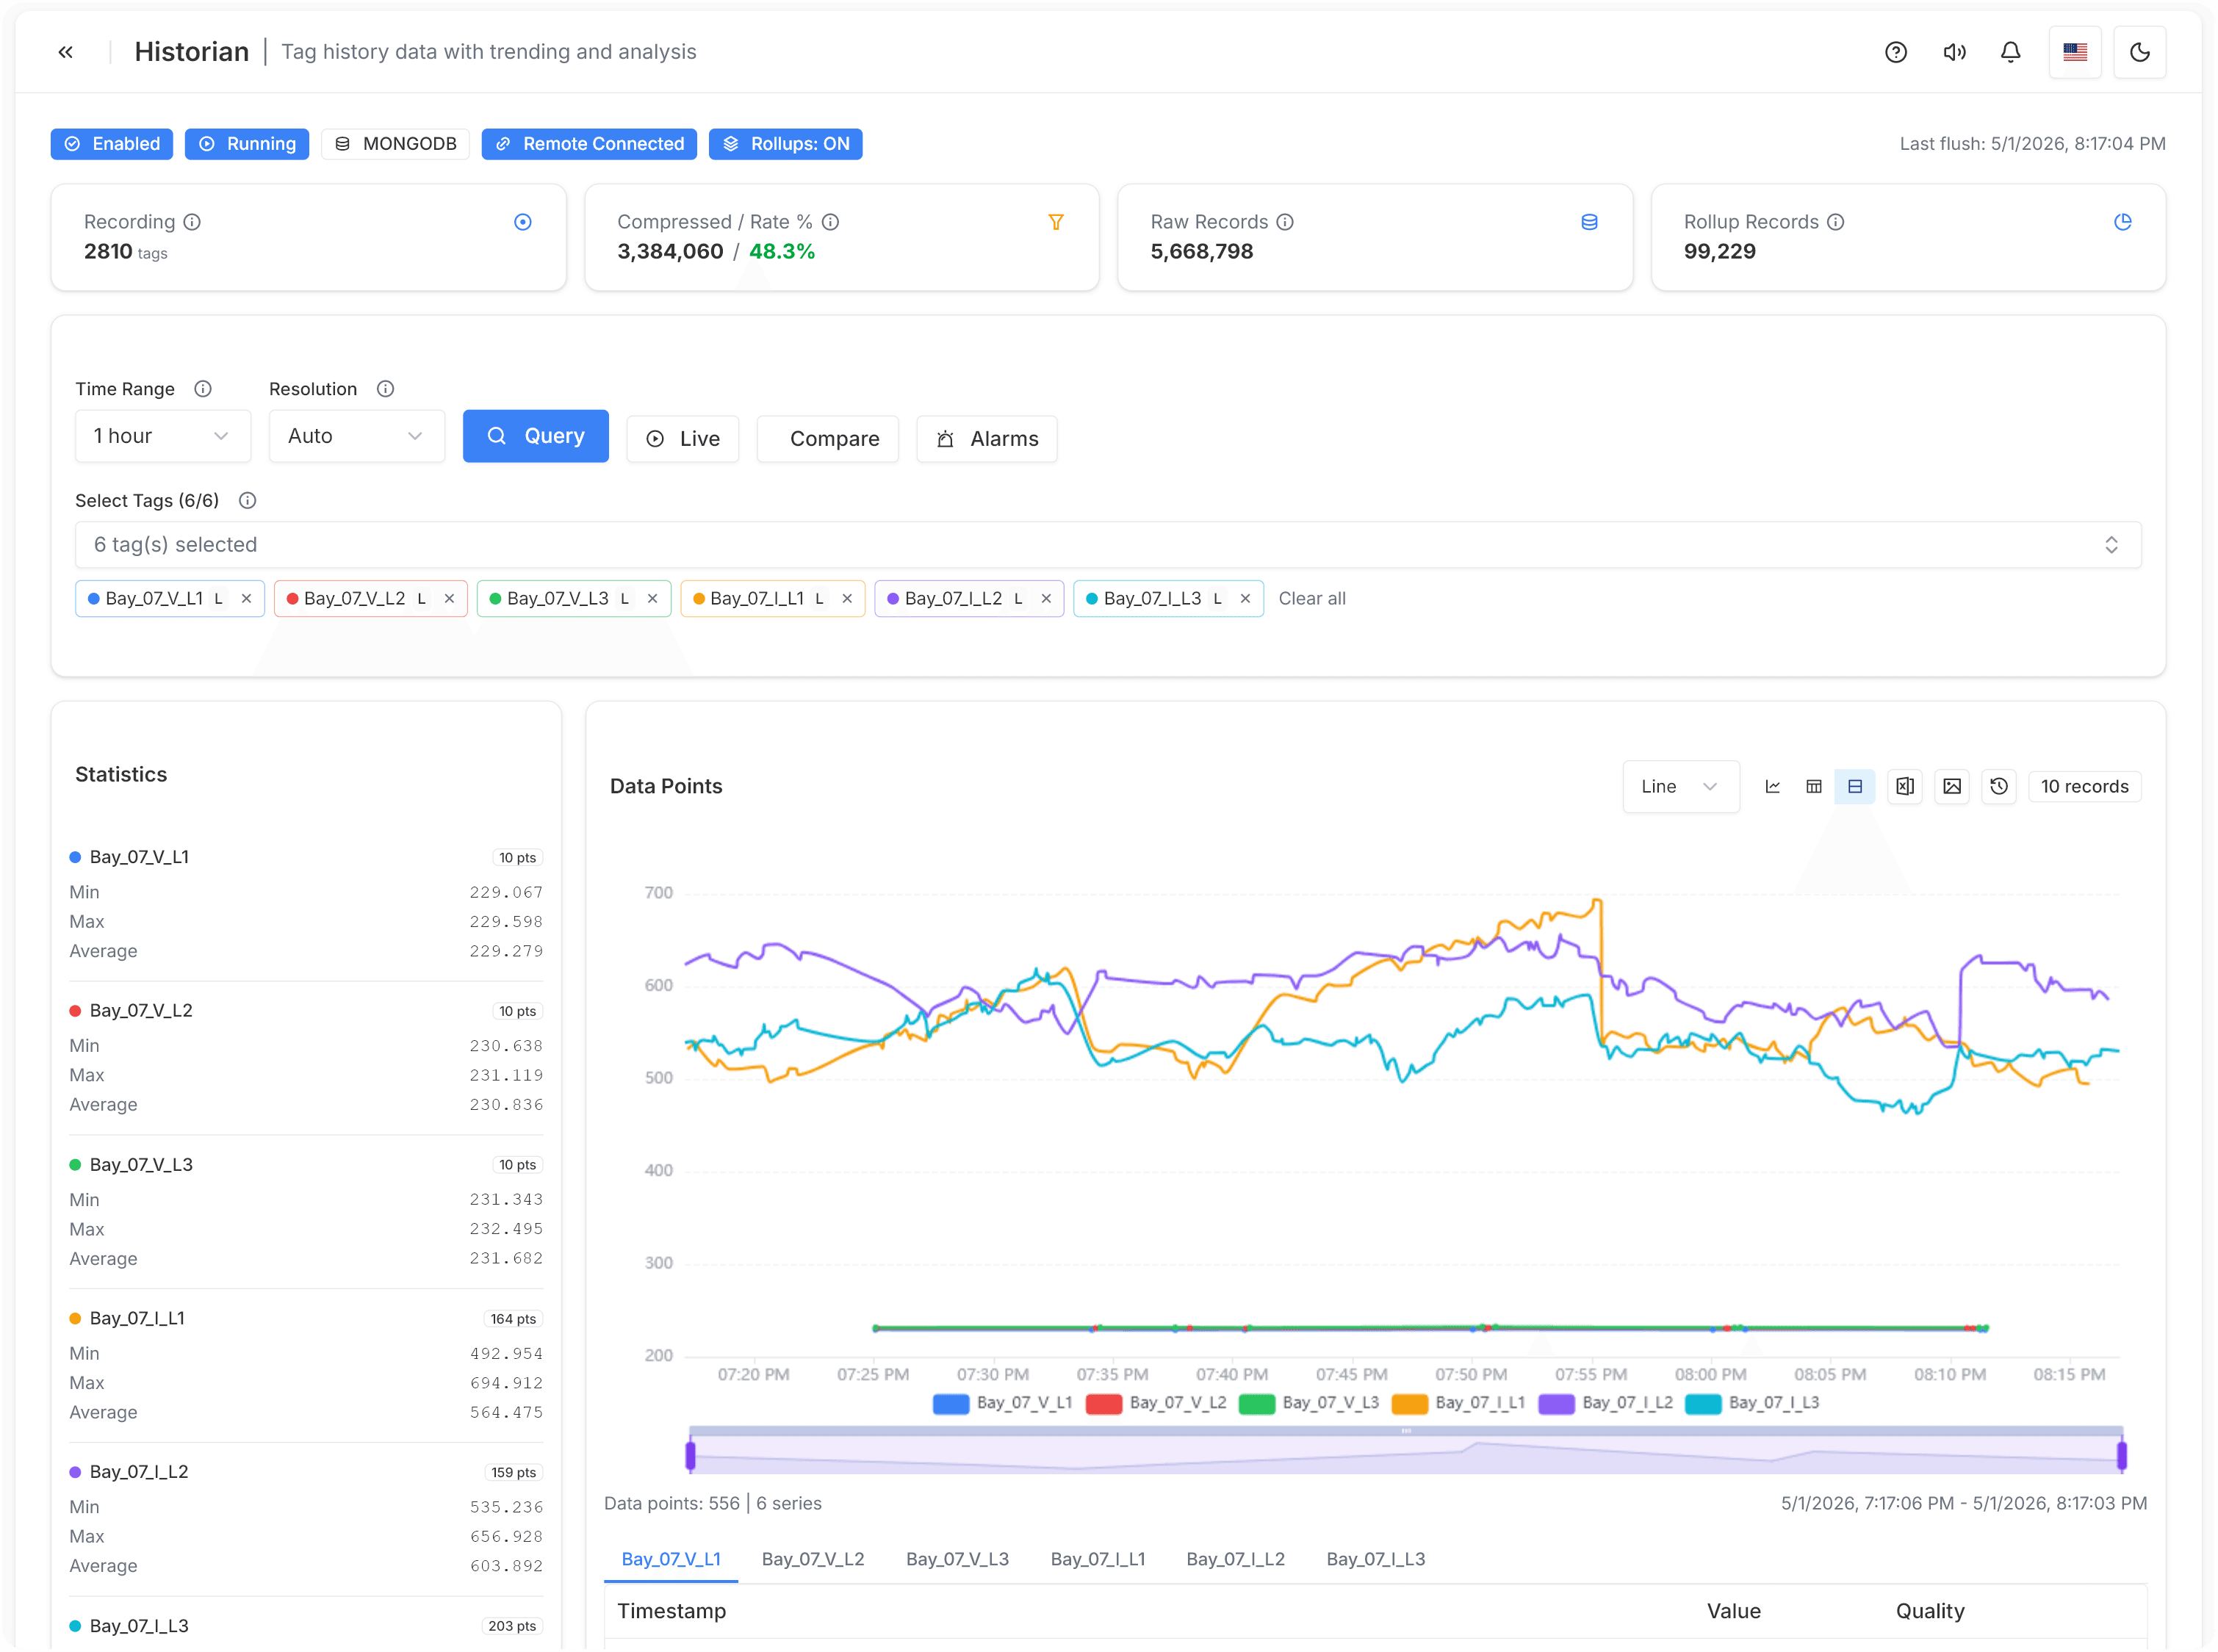Click the Recording info icon
Image resolution: width=2218 pixels, height=1652 pixels.
192,222
